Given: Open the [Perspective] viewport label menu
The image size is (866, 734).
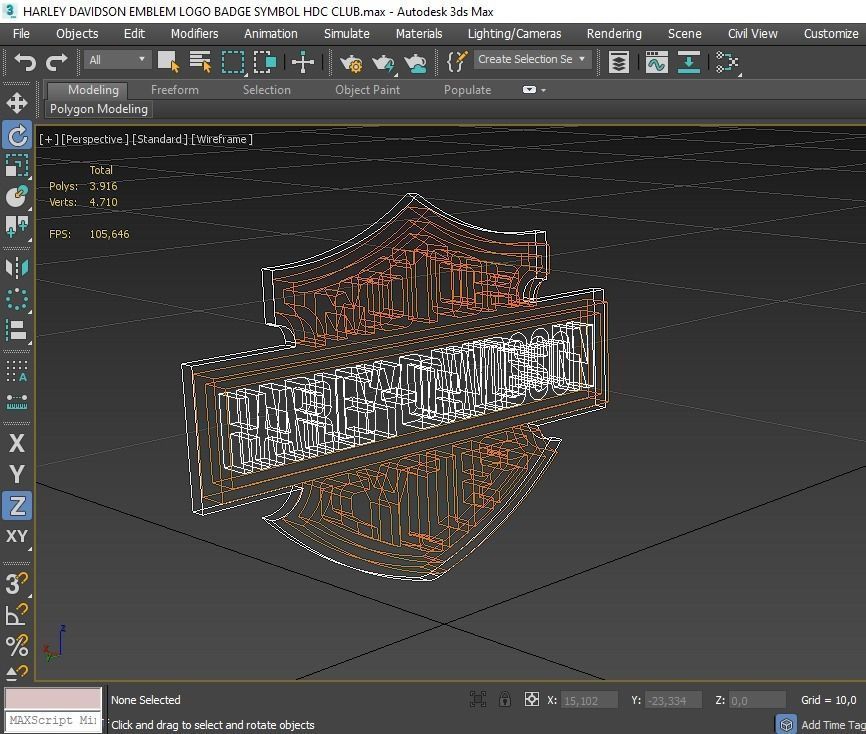Looking at the screenshot, I should pos(94,139).
